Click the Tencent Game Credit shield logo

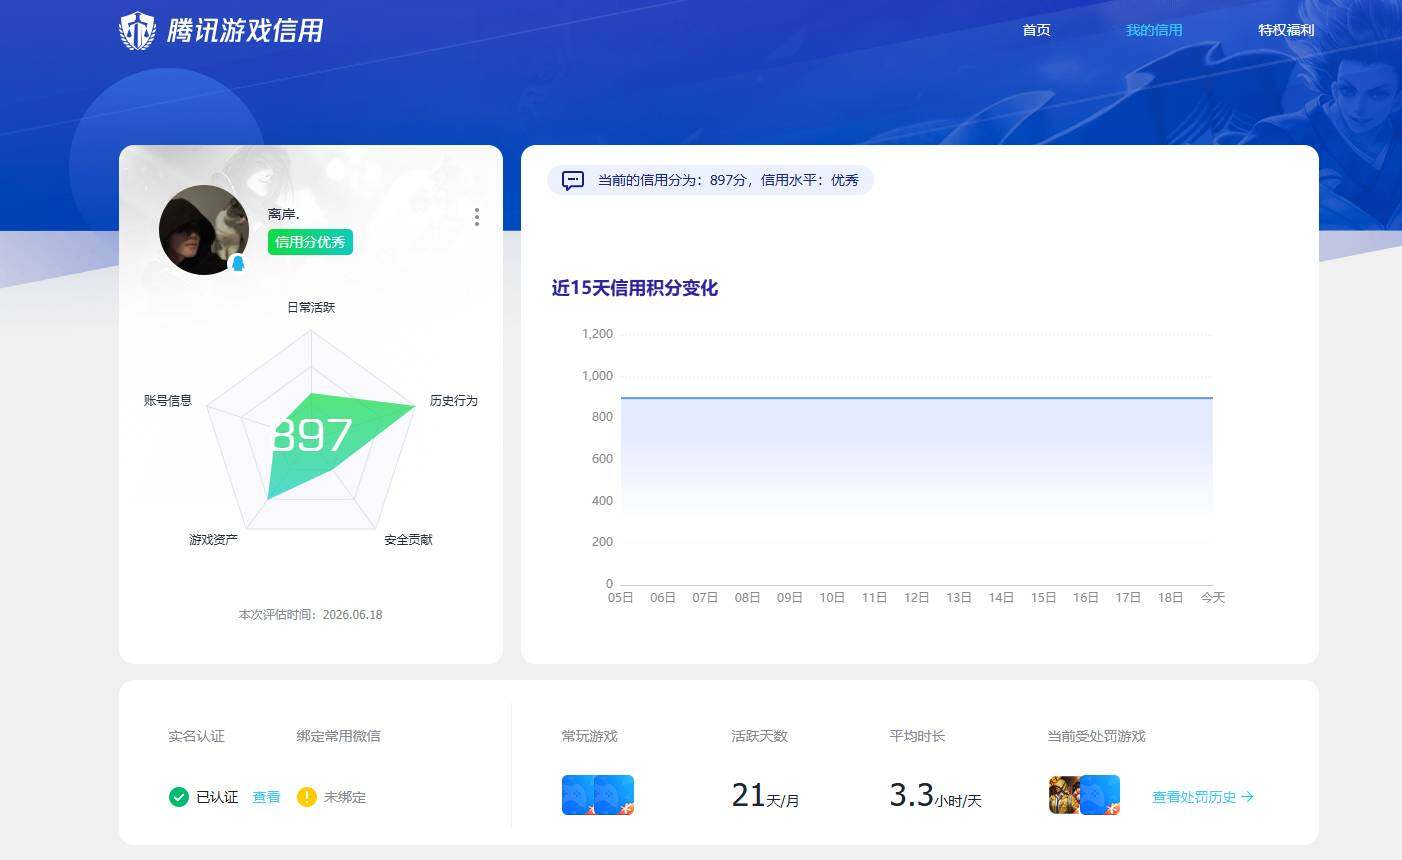[137, 31]
